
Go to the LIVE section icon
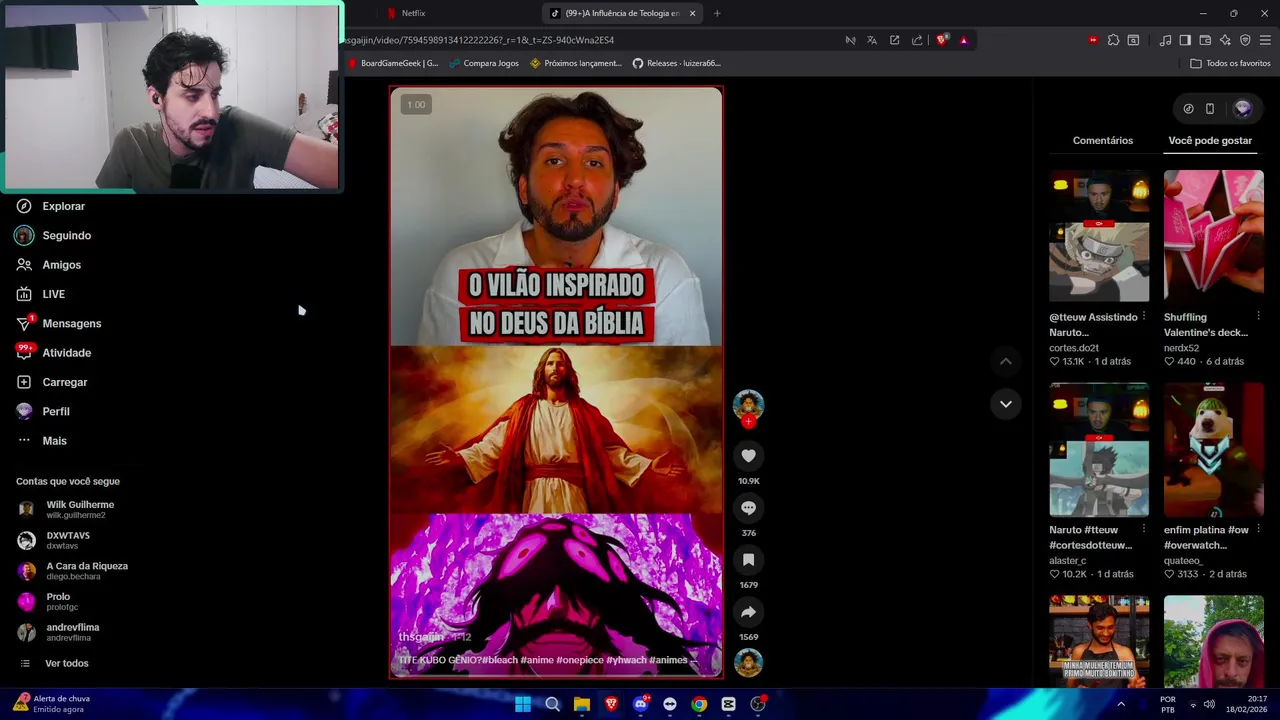24,294
